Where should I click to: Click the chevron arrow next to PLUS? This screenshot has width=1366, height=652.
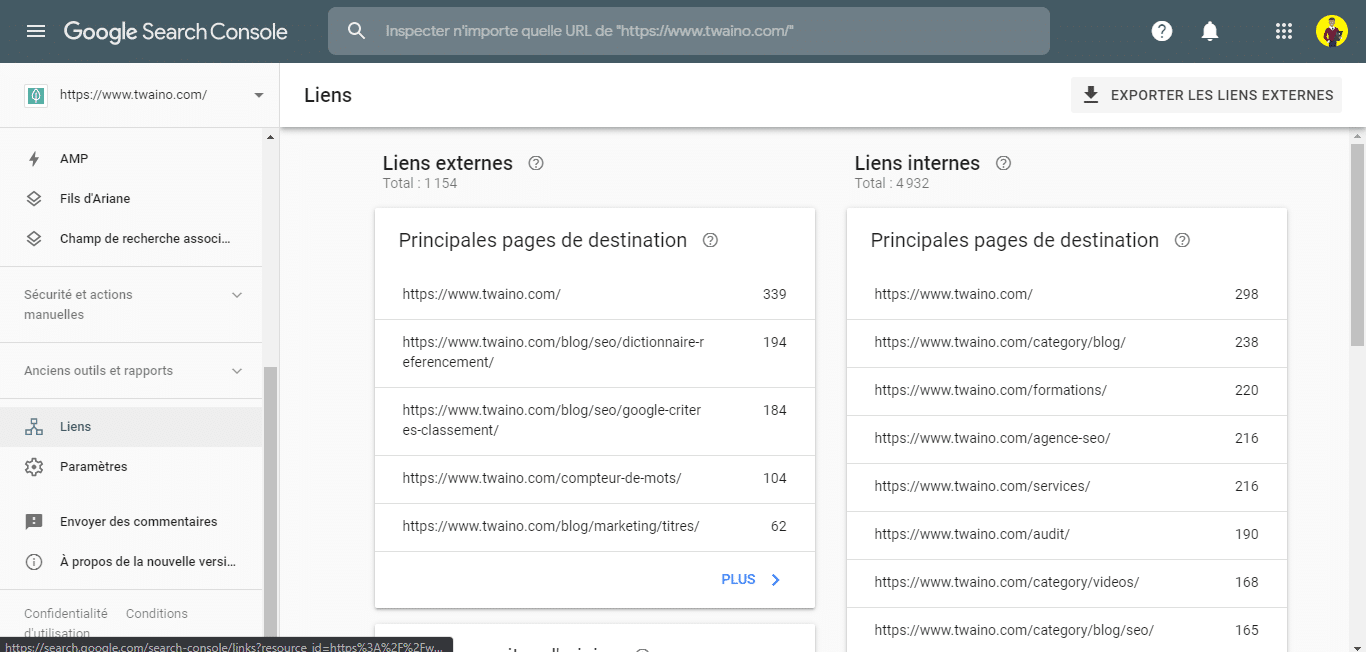[775, 579]
